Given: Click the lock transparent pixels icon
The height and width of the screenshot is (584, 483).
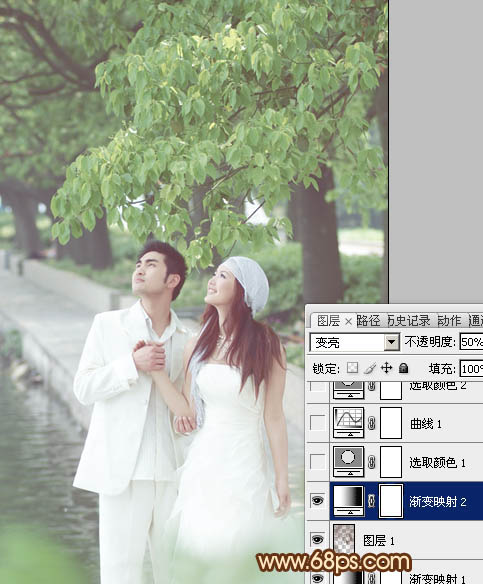Looking at the screenshot, I should point(352,368).
